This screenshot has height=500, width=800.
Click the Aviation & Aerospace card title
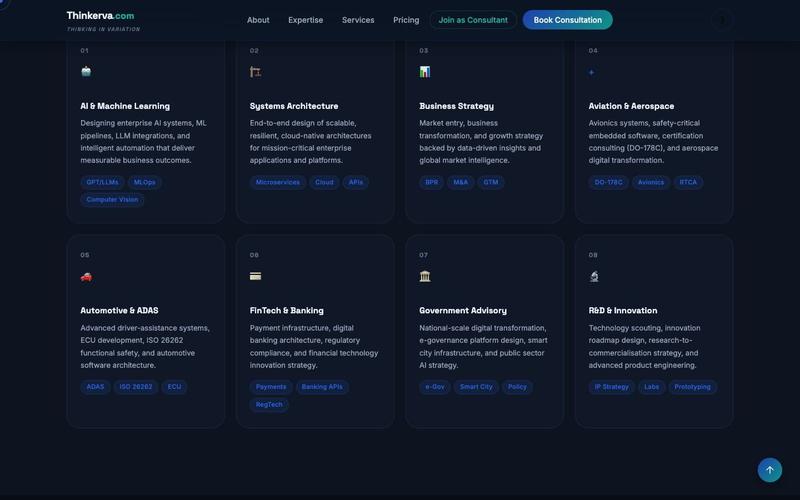[631, 106]
